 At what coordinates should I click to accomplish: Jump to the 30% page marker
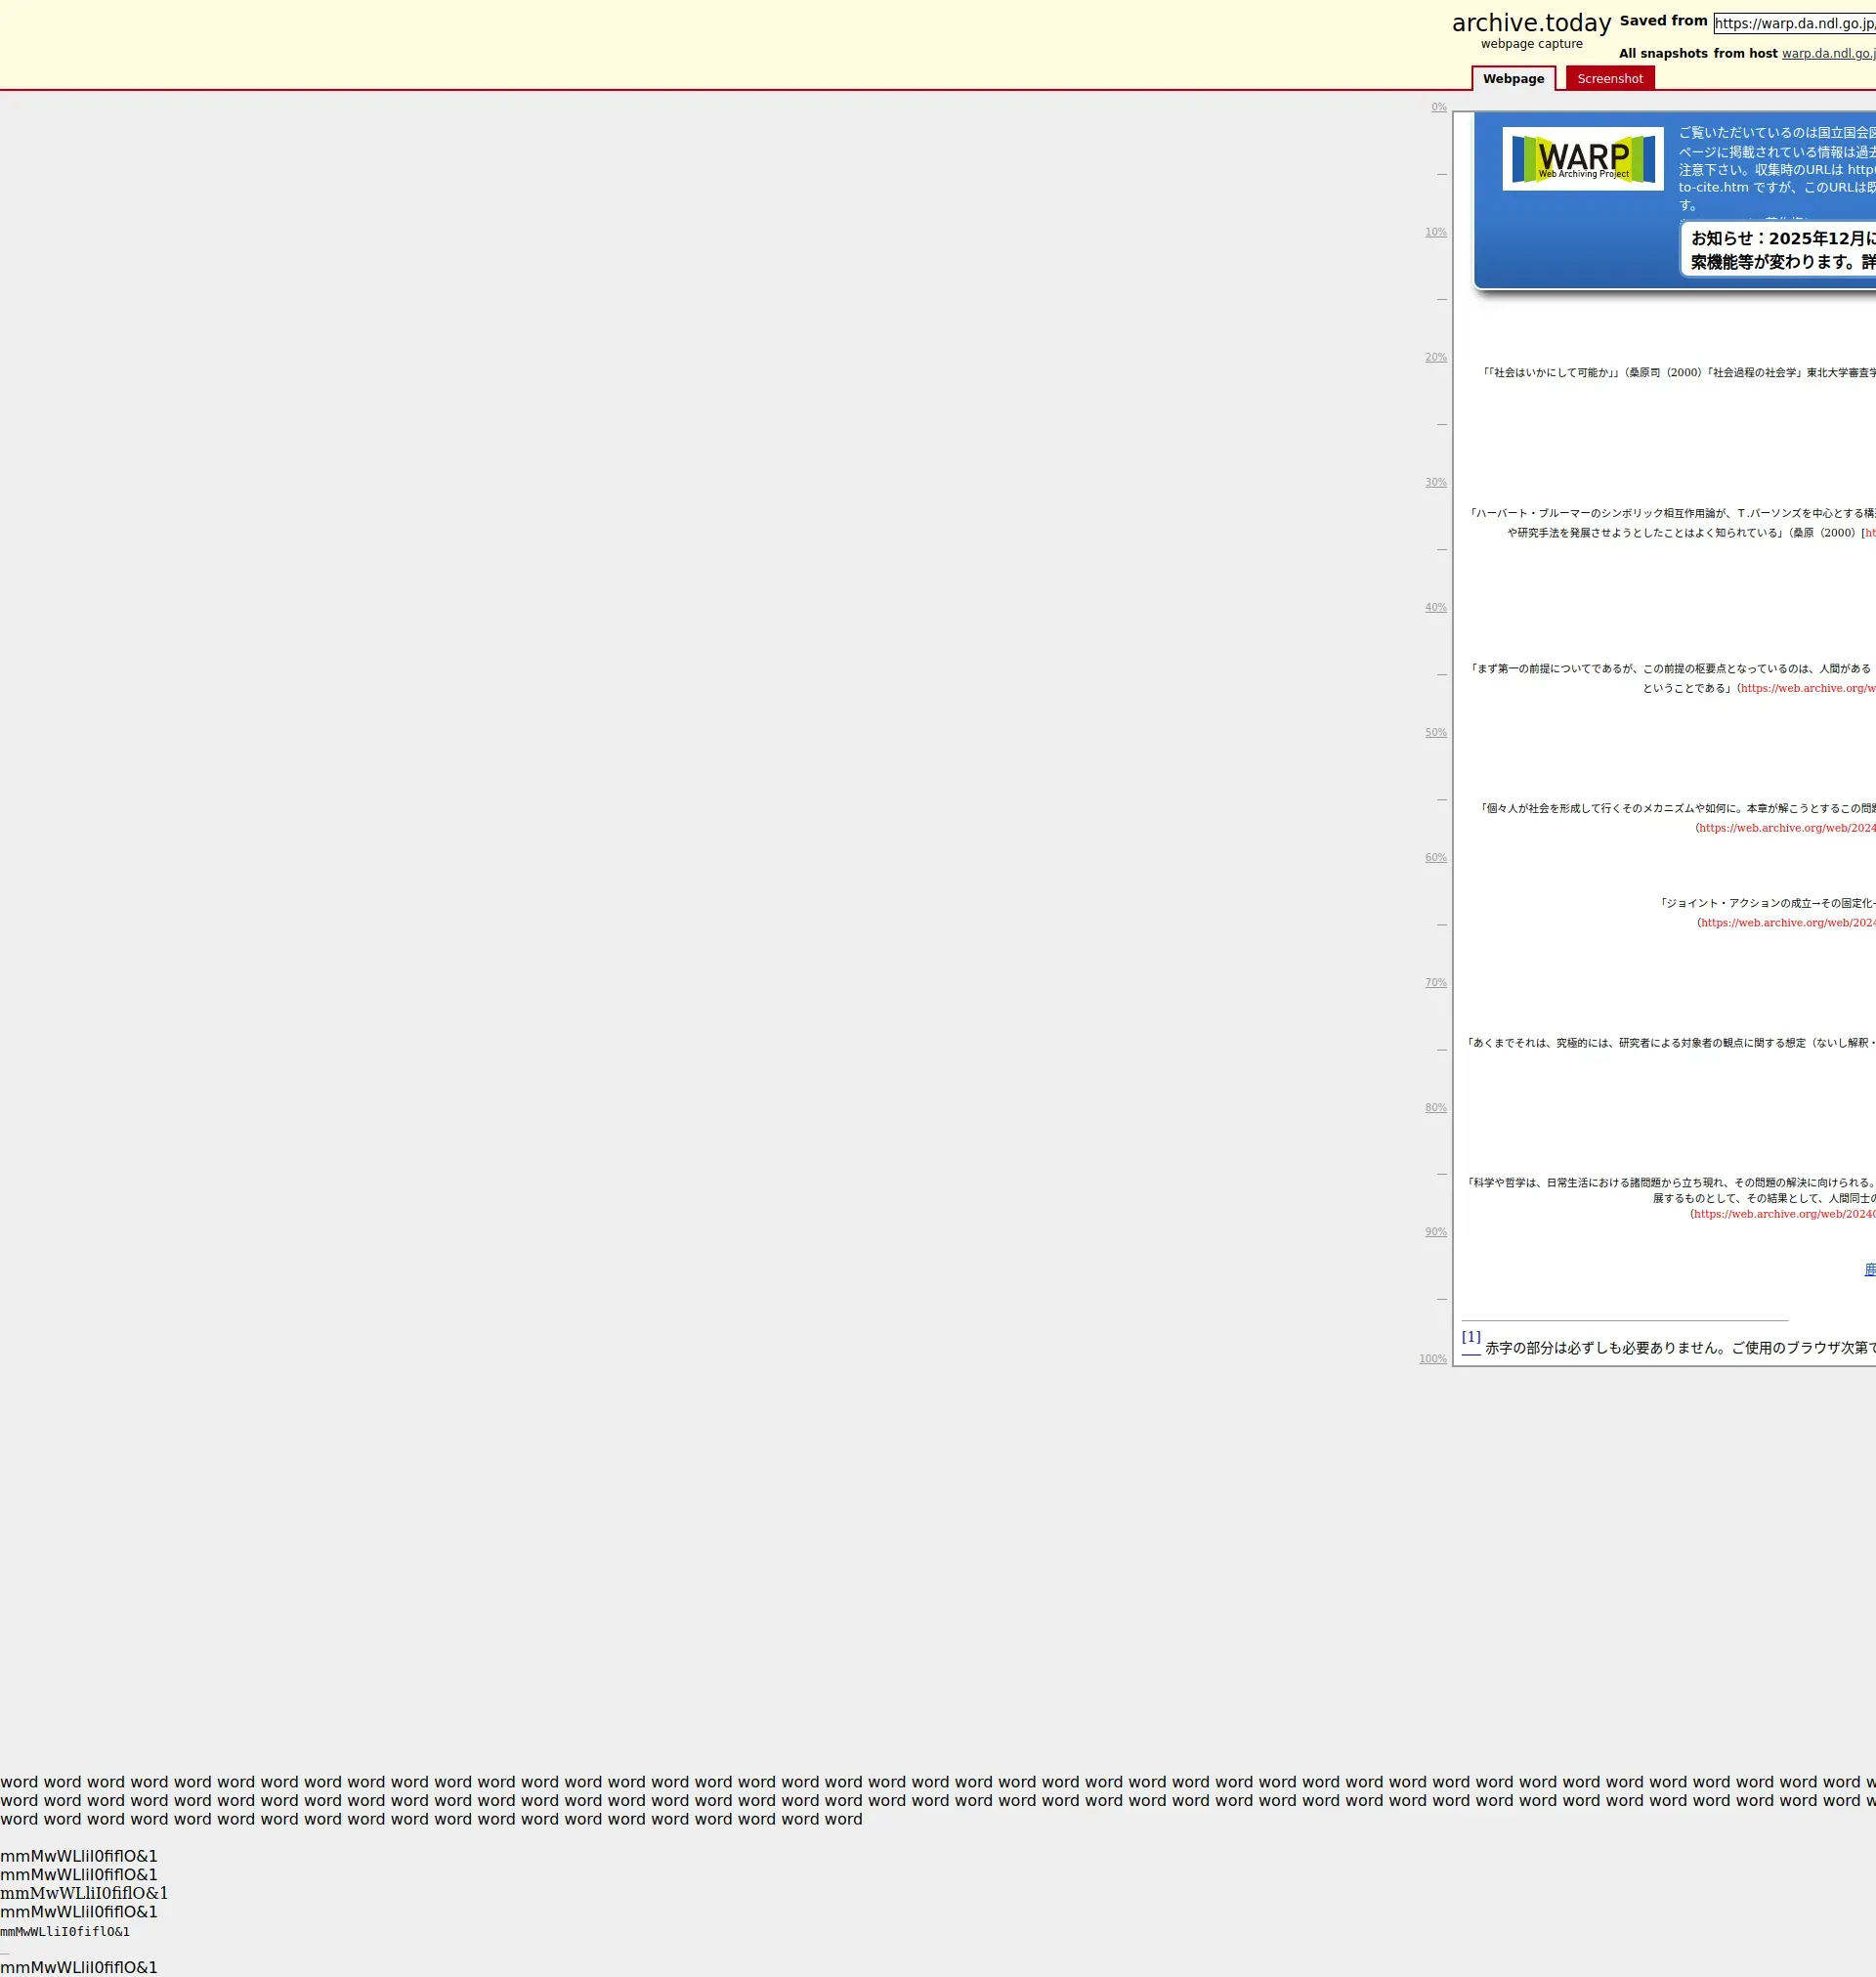point(1435,482)
